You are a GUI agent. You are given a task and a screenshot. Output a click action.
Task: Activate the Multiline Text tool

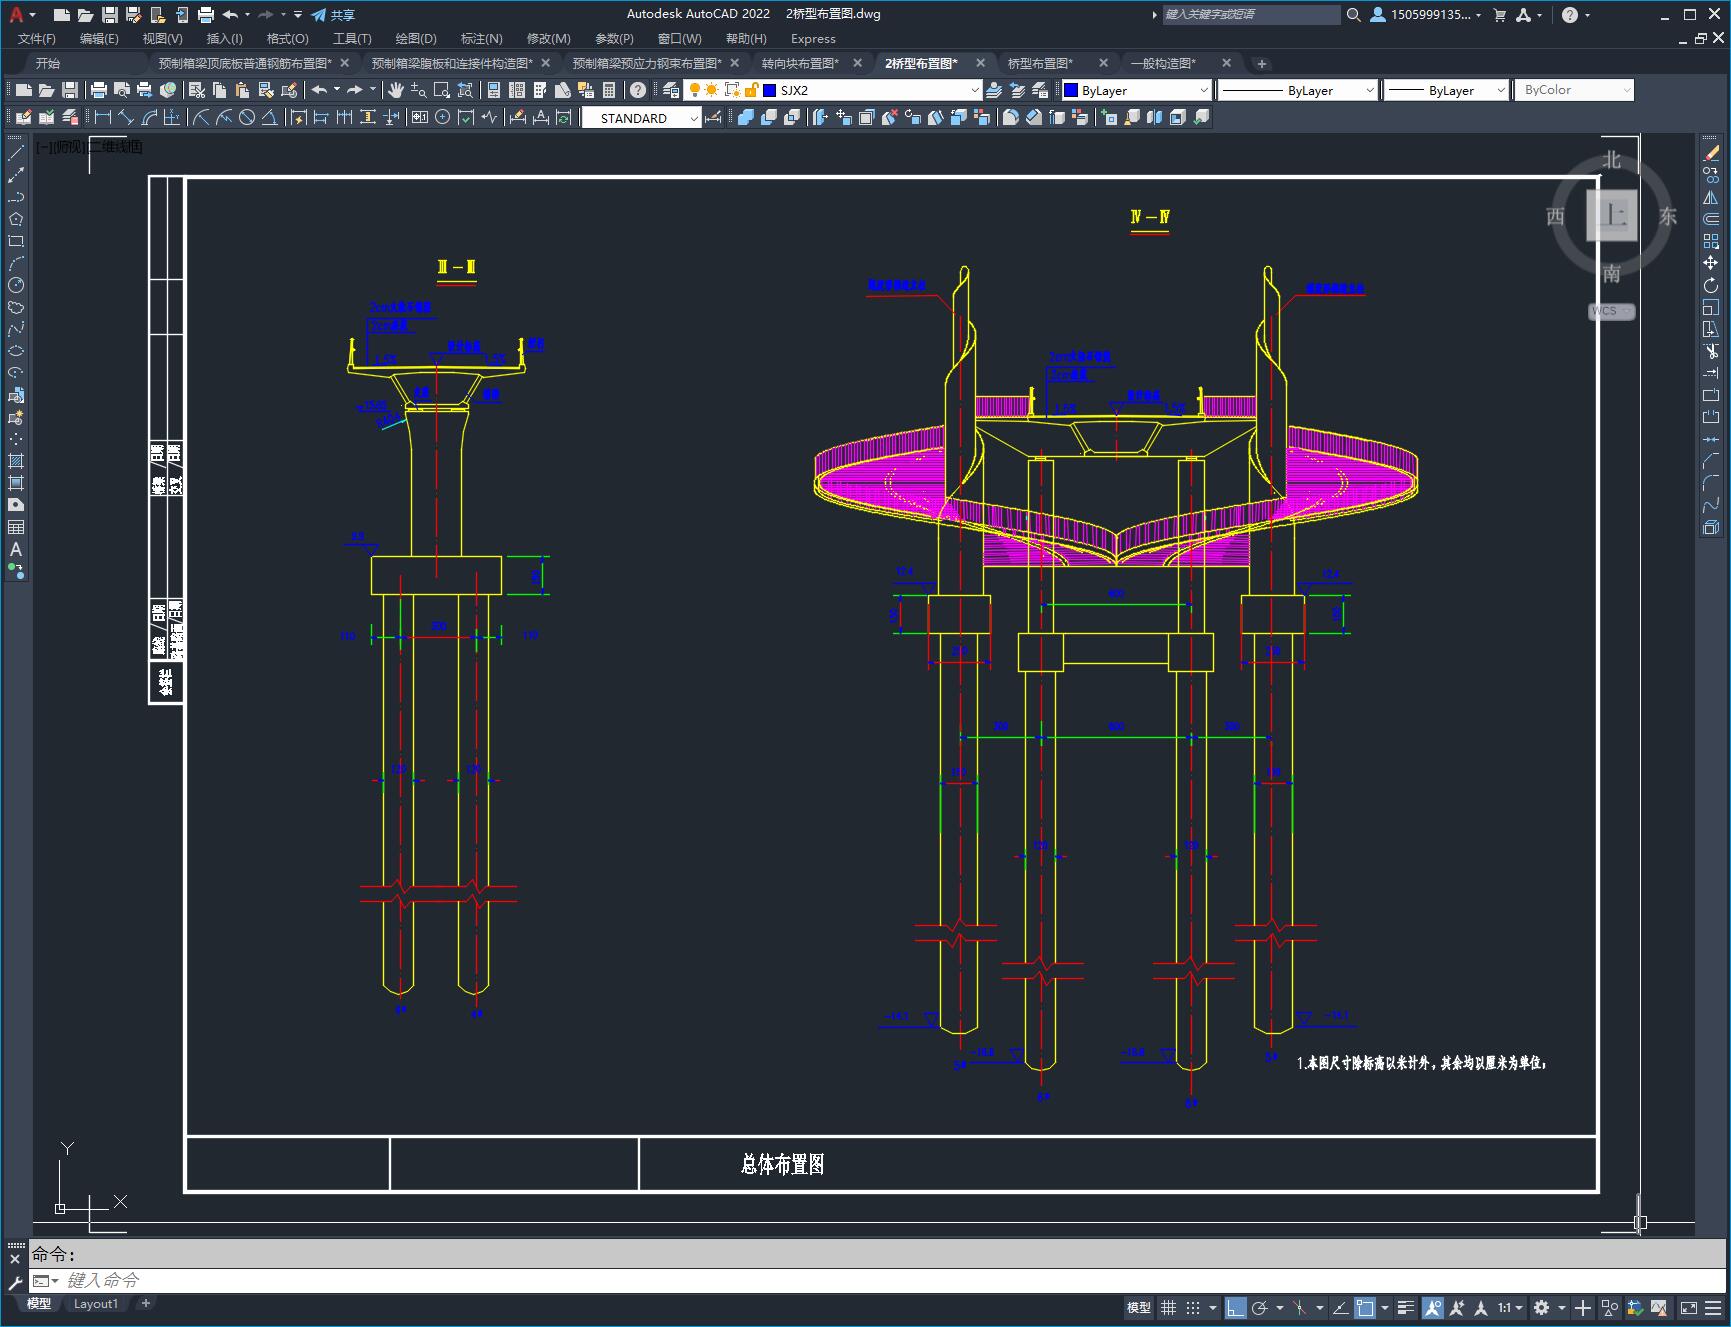click(x=16, y=549)
